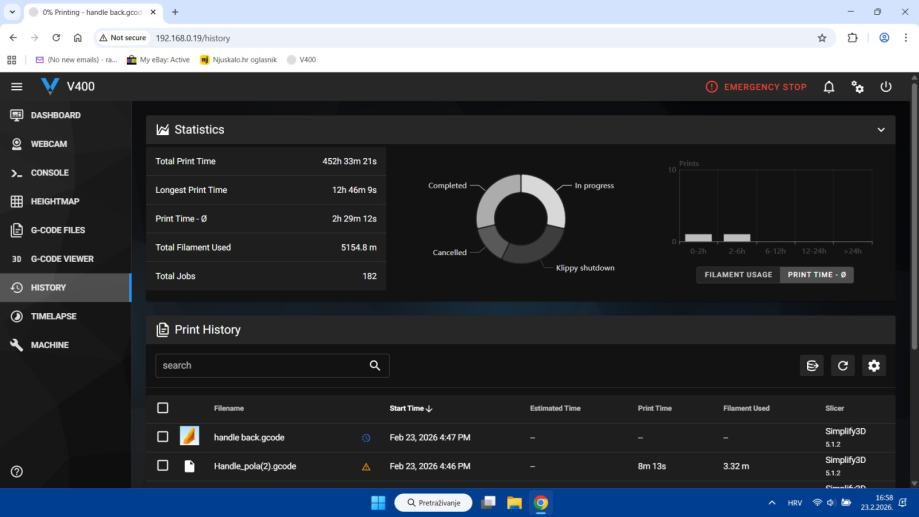
Task: Go to G-Code Files in sidebar
Action: [57, 230]
